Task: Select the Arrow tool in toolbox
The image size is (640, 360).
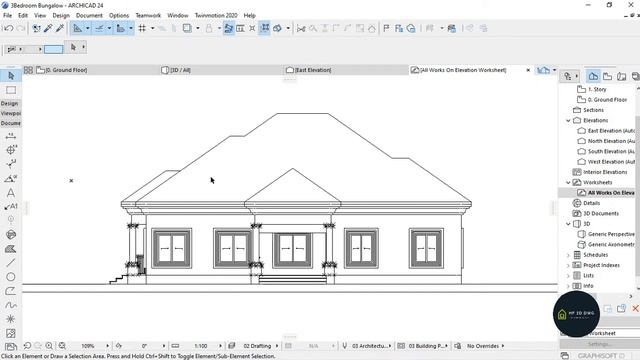Action: [x=11, y=76]
